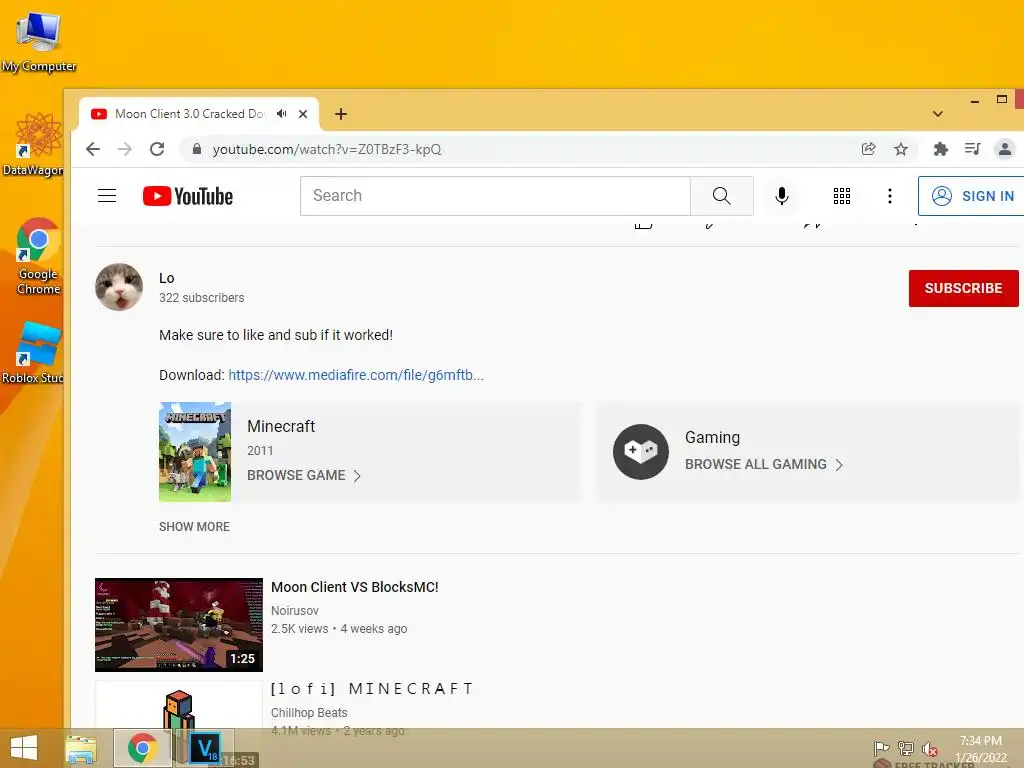Subscribe to the Lo channel

pos(963,288)
